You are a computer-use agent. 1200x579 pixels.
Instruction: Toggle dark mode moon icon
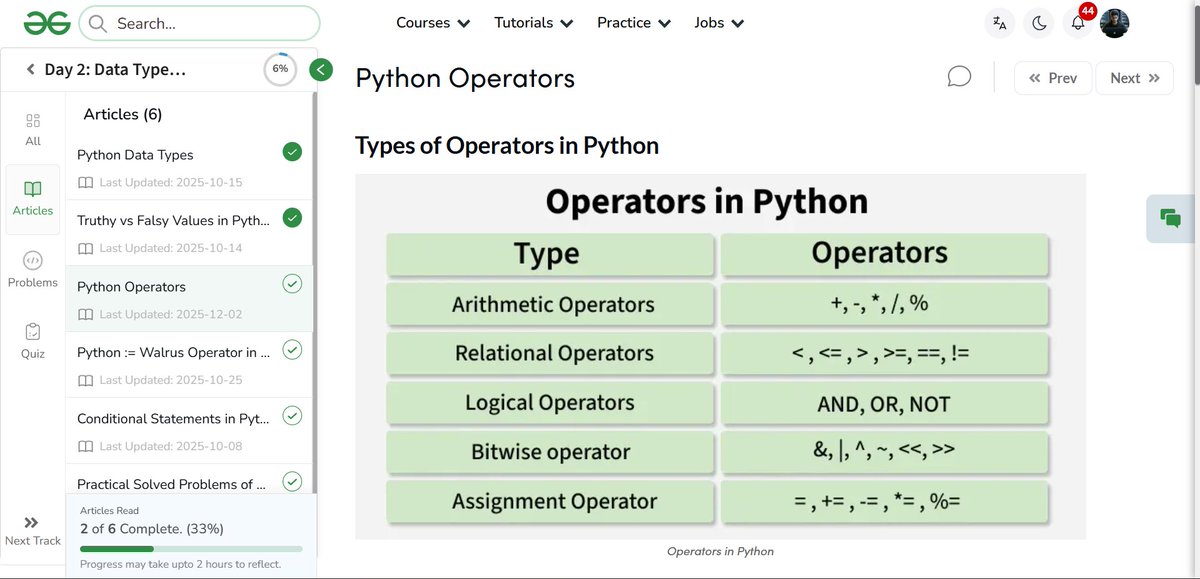pyautogui.click(x=1039, y=23)
